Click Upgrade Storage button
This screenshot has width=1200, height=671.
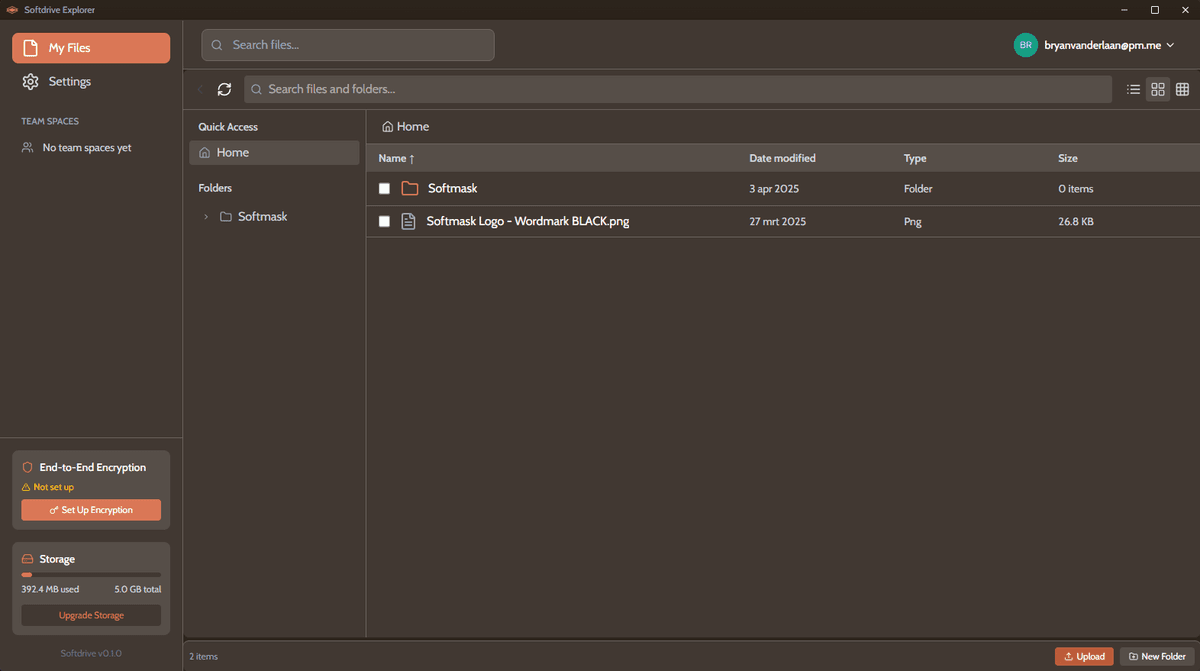[91, 615]
